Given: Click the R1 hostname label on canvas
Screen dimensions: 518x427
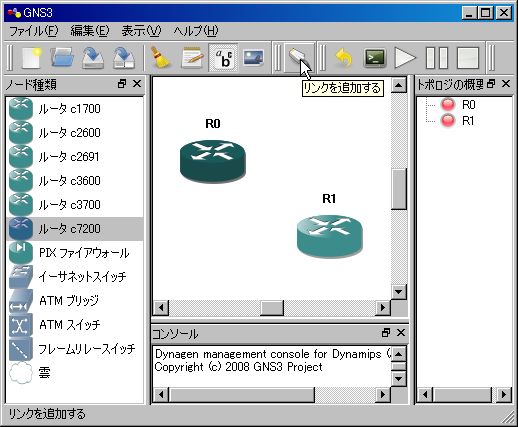Looking at the screenshot, I should tap(329, 199).
